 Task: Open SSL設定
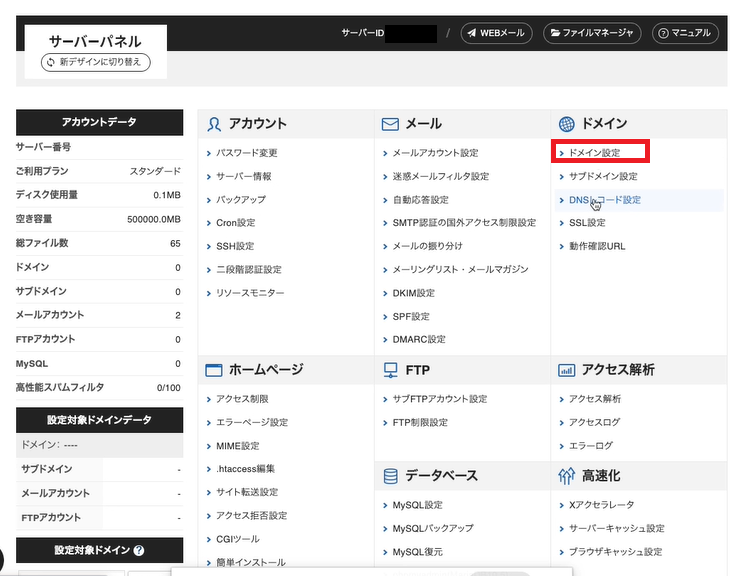point(587,223)
